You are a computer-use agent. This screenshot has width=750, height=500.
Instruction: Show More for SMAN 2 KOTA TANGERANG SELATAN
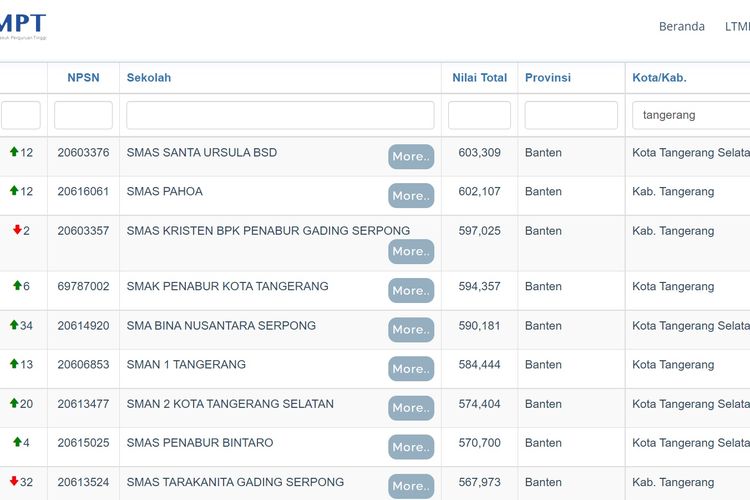pos(411,408)
